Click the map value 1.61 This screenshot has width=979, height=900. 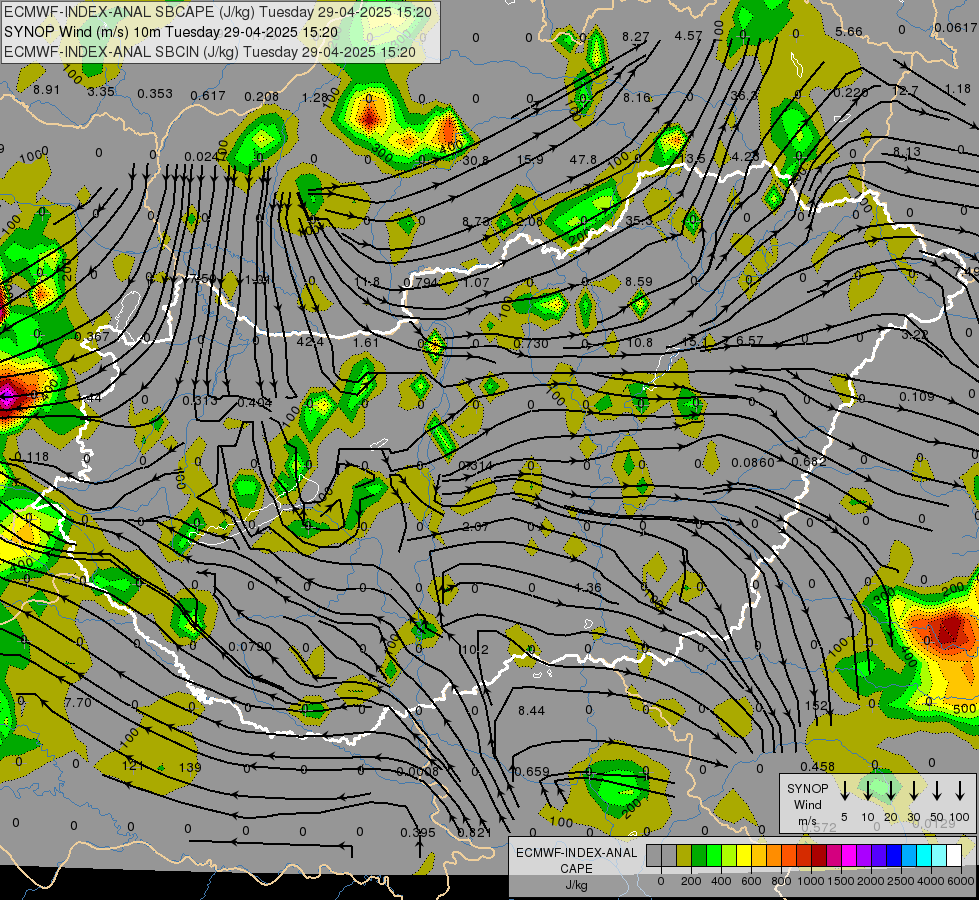[366, 342]
